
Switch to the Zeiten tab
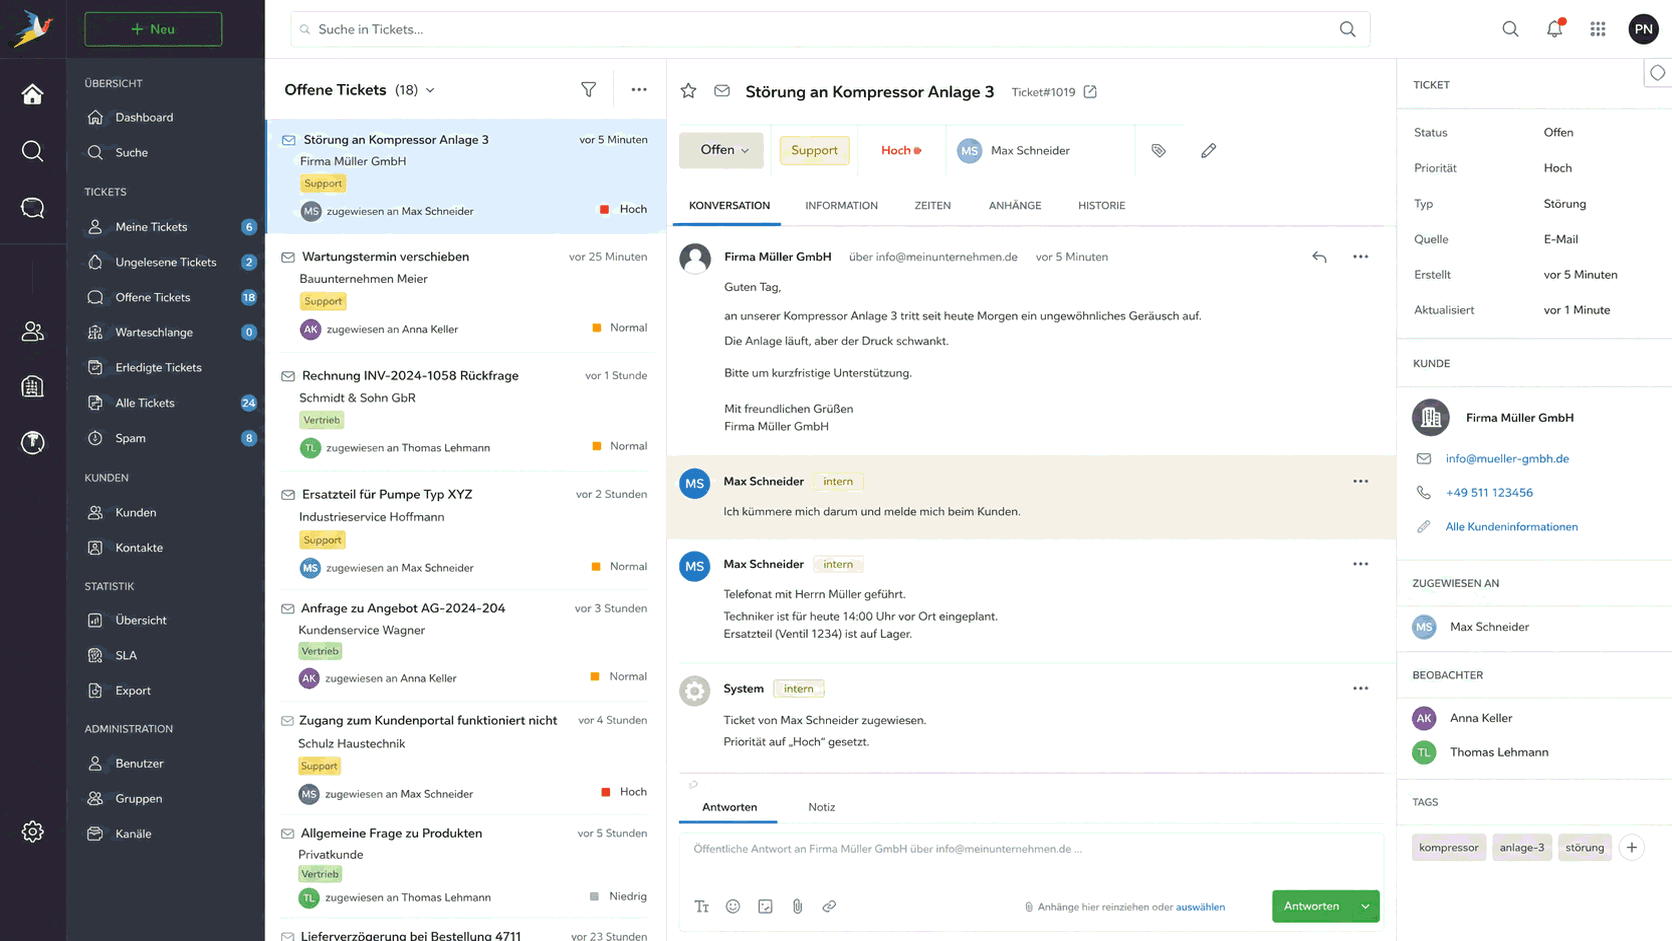point(932,206)
